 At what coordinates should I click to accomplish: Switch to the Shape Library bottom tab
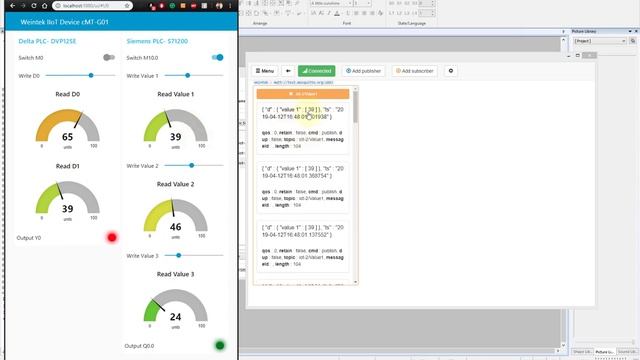click(x=582, y=351)
